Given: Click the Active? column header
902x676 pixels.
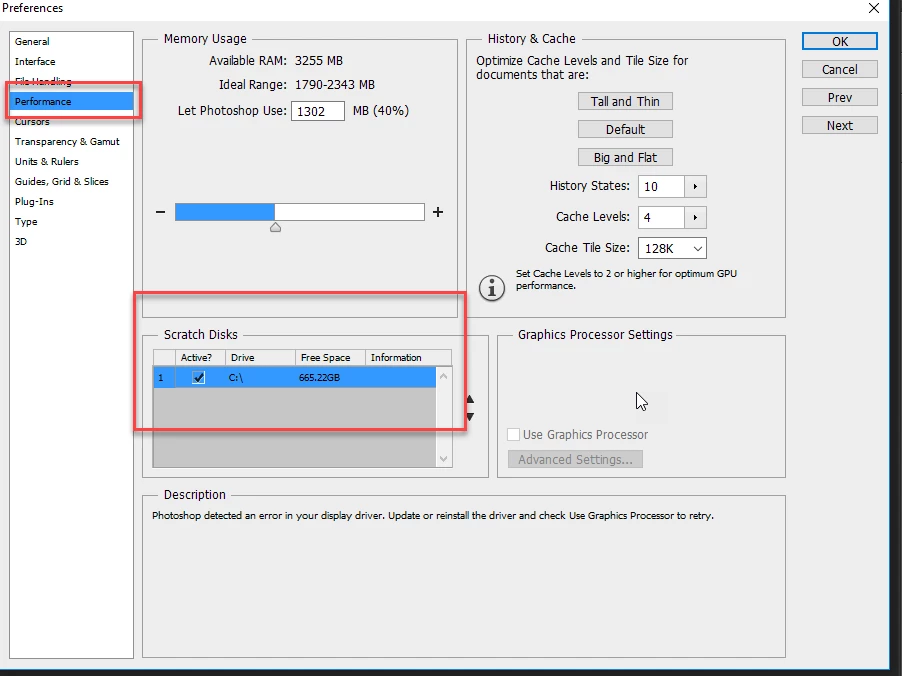Looking at the screenshot, I should pyautogui.click(x=200, y=357).
